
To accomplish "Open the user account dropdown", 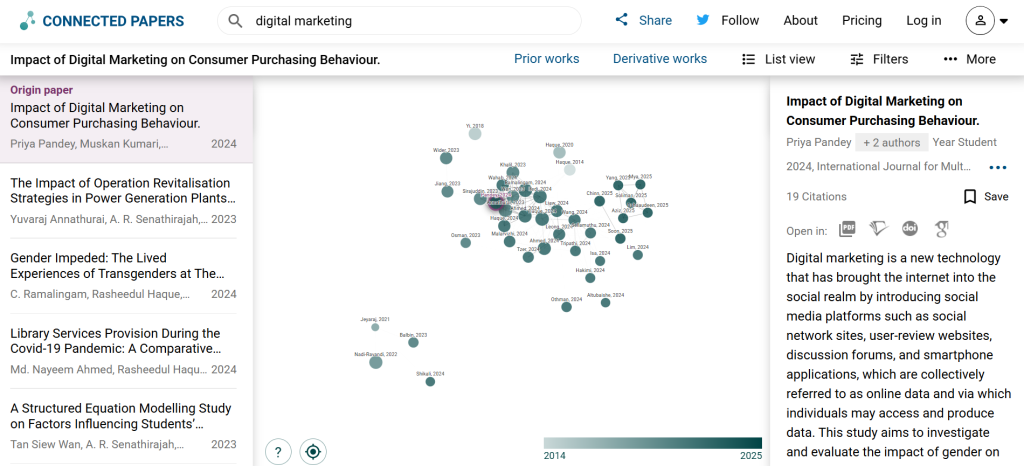I will tap(986, 21).
